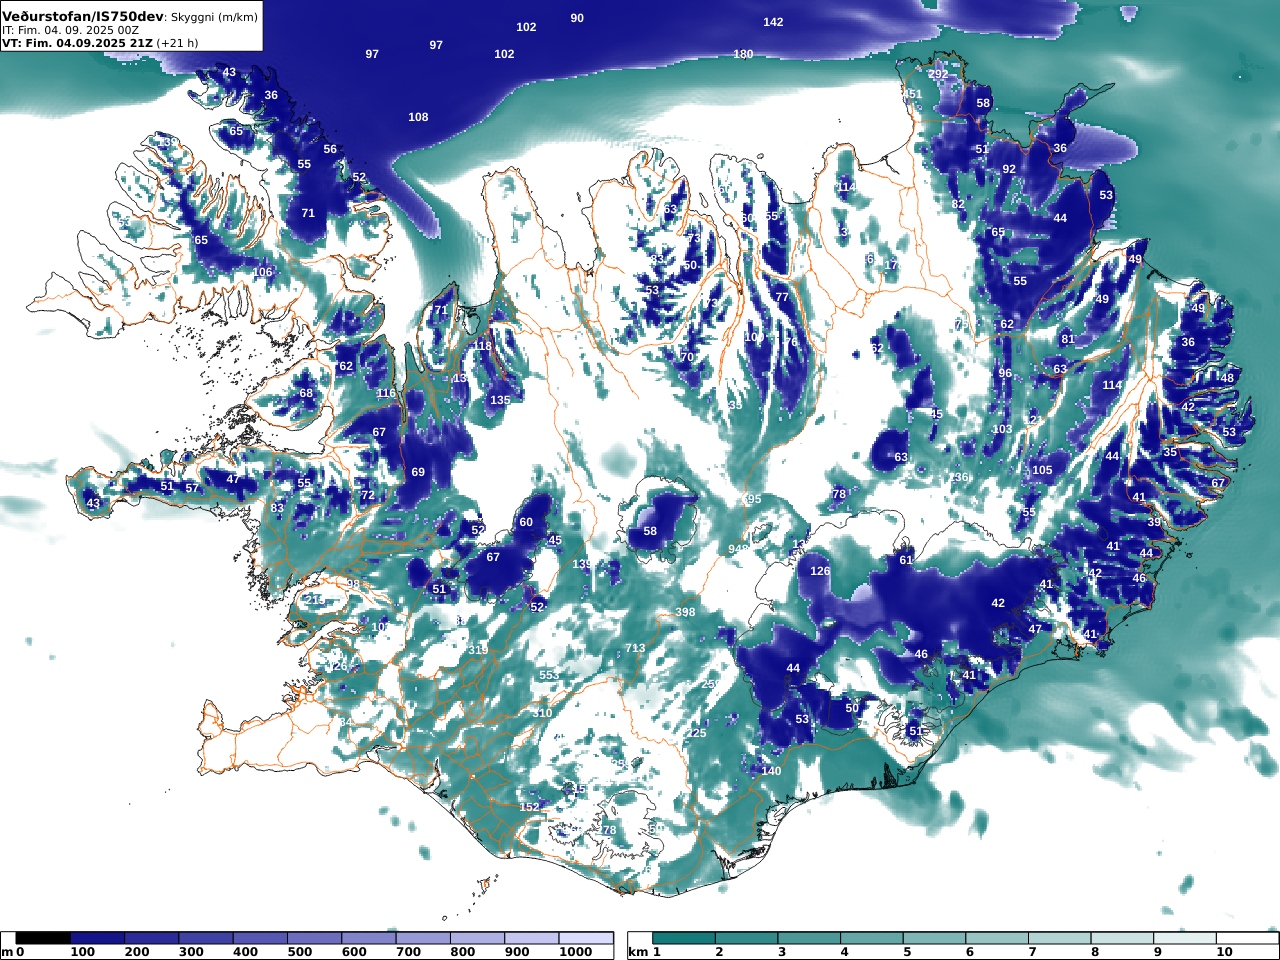Click visibility value 398 in central south

(x=685, y=612)
